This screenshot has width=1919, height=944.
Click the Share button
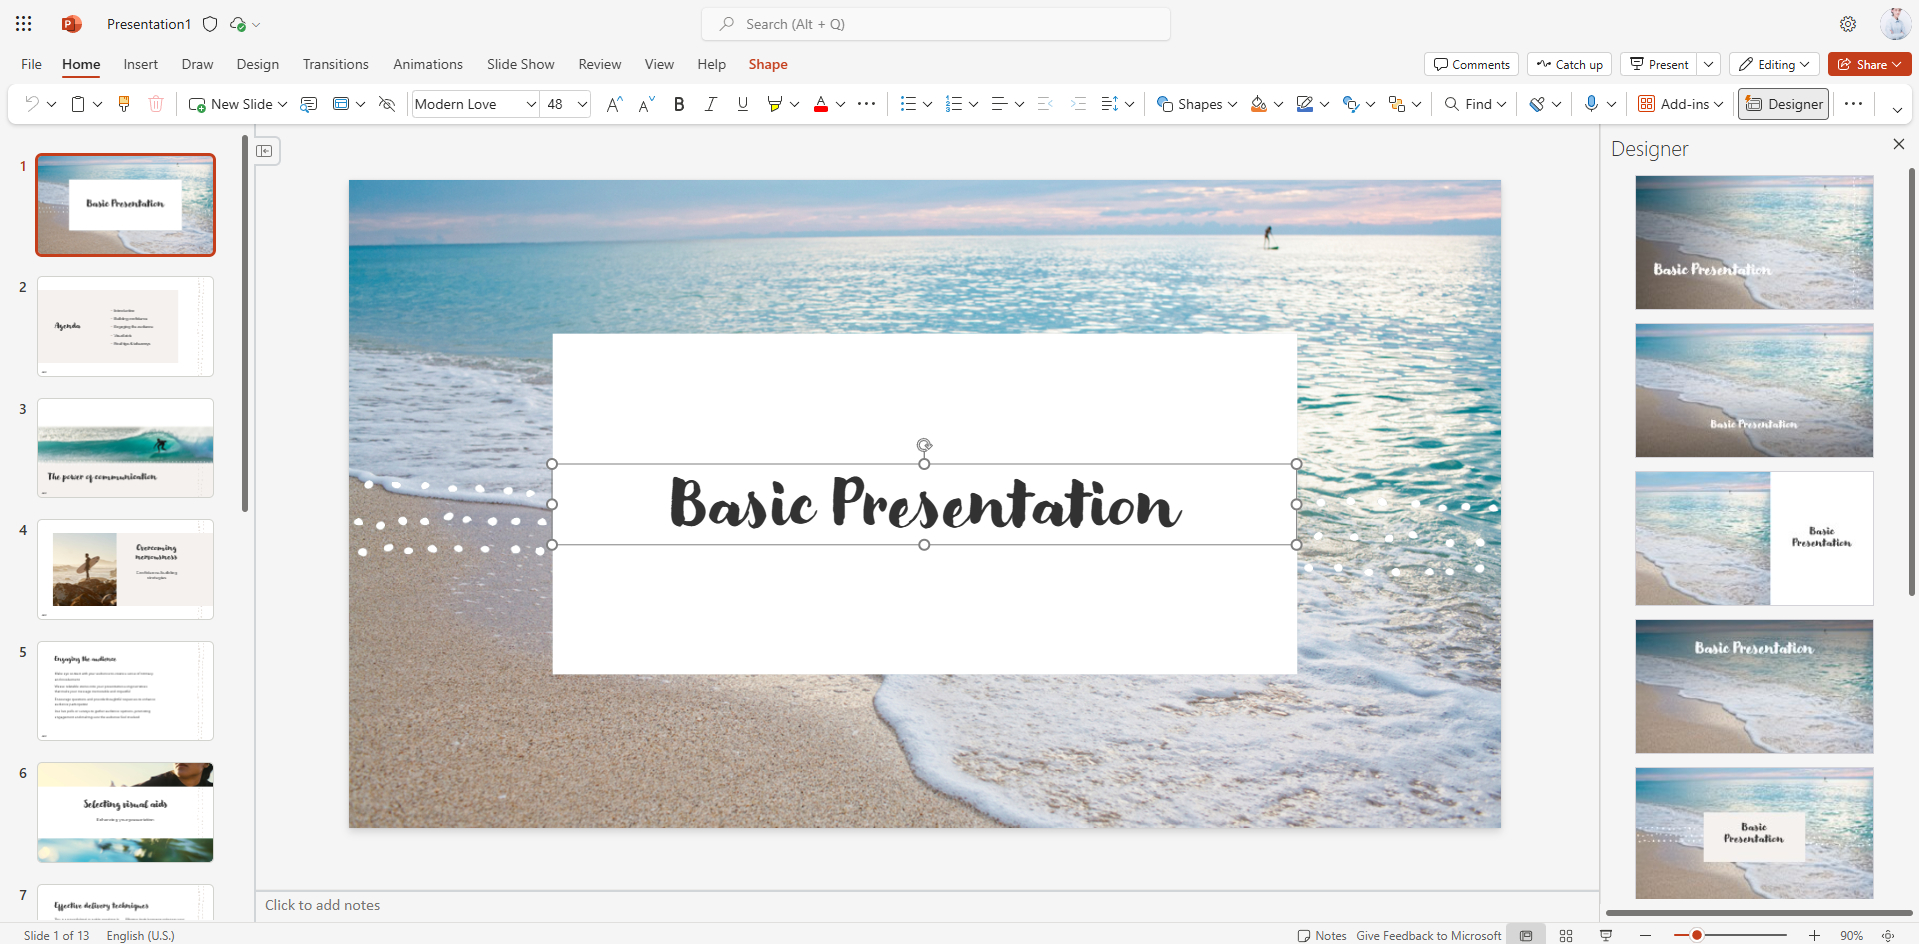[1869, 64]
